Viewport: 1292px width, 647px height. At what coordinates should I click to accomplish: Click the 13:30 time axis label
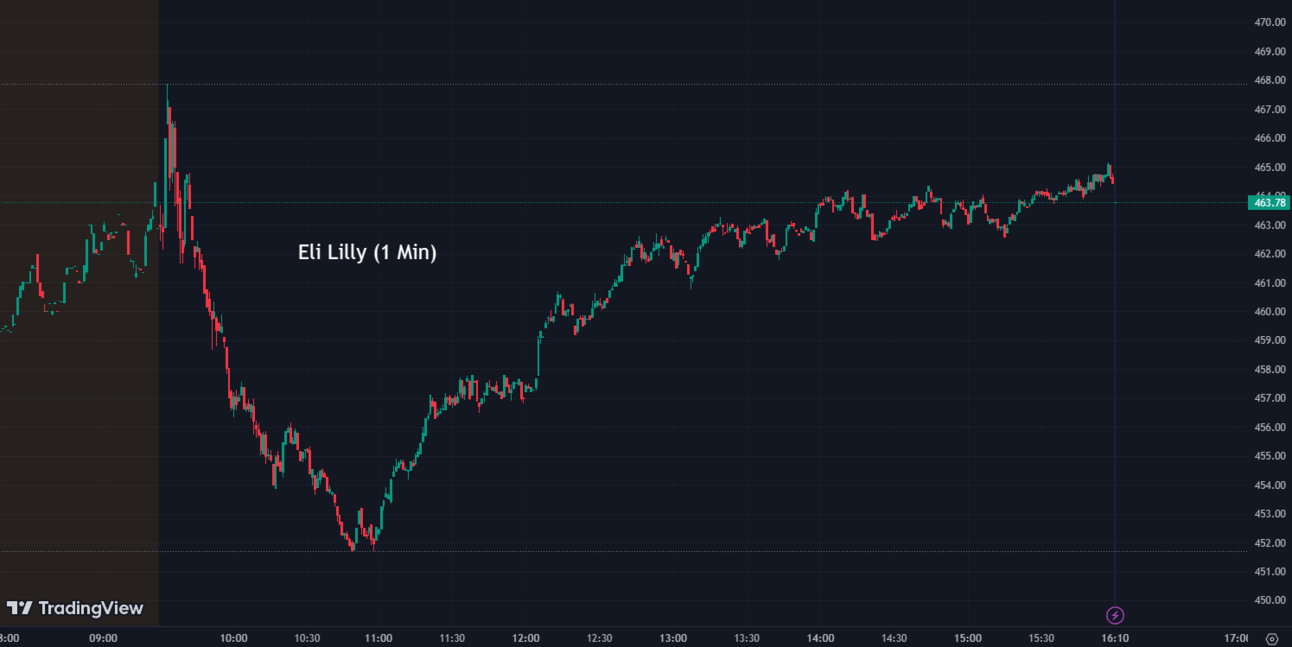pyautogui.click(x=747, y=638)
